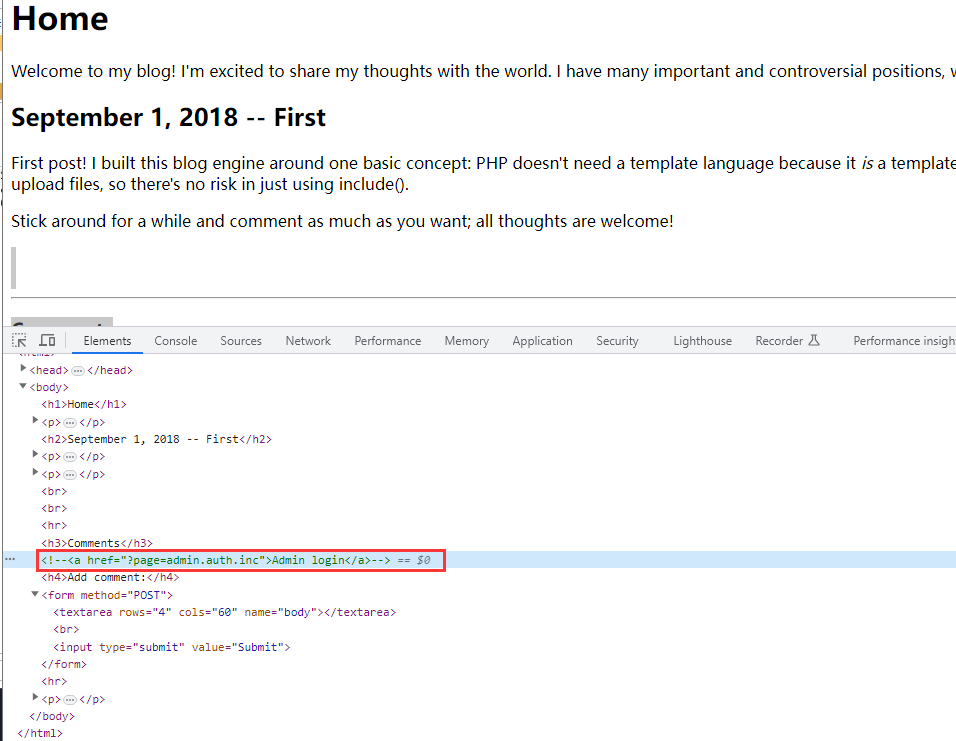The image size is (956, 741).
Task: Select the br node inside the form
Action: tap(66, 629)
